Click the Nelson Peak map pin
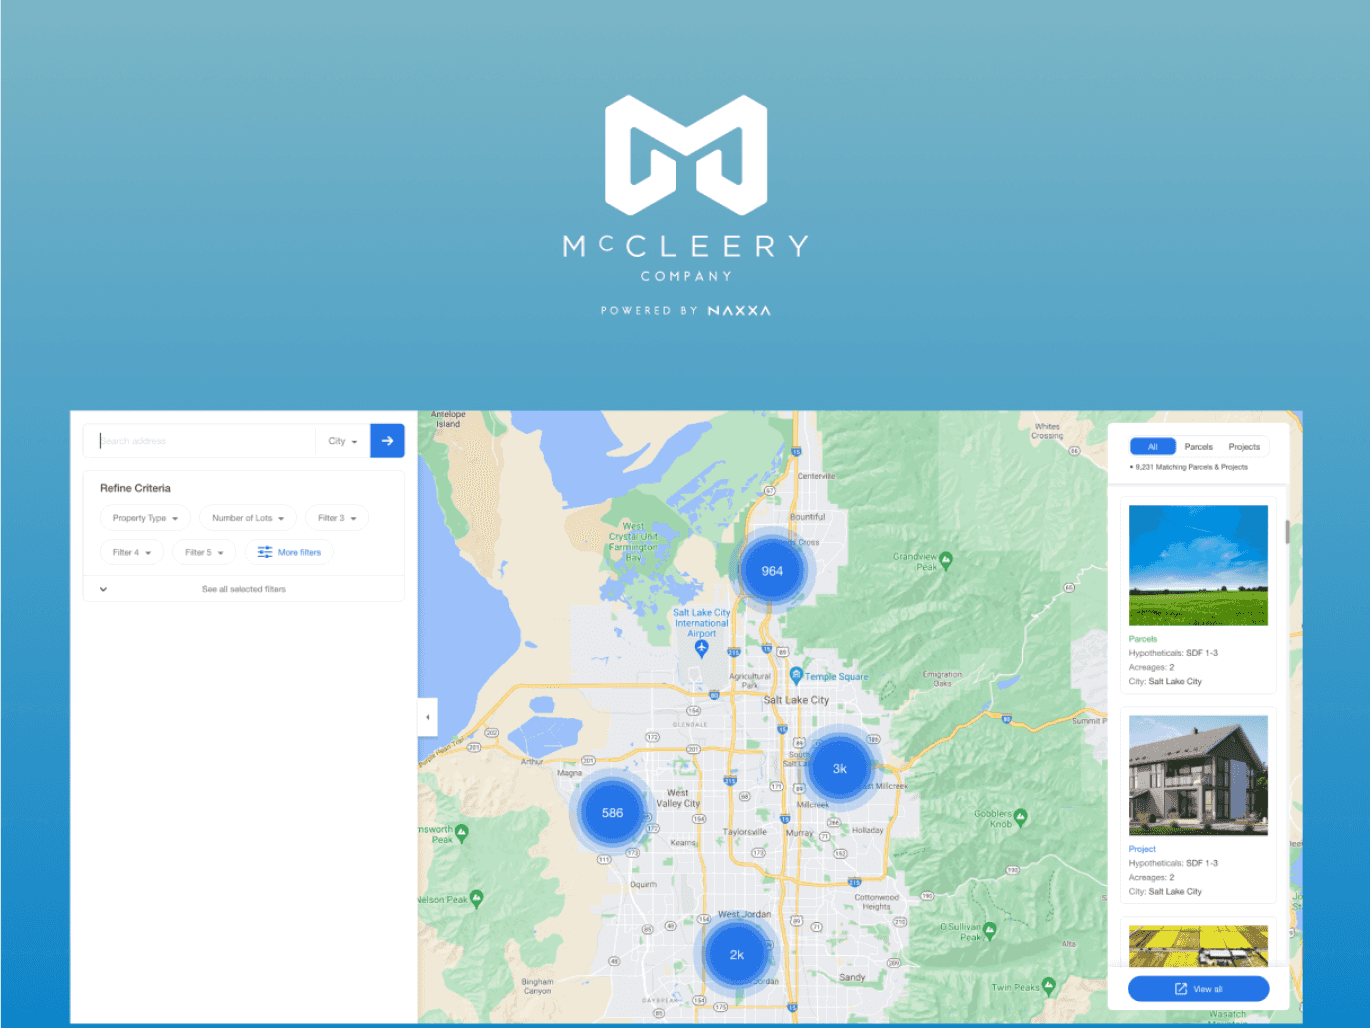The image size is (1370, 1028). point(476,899)
